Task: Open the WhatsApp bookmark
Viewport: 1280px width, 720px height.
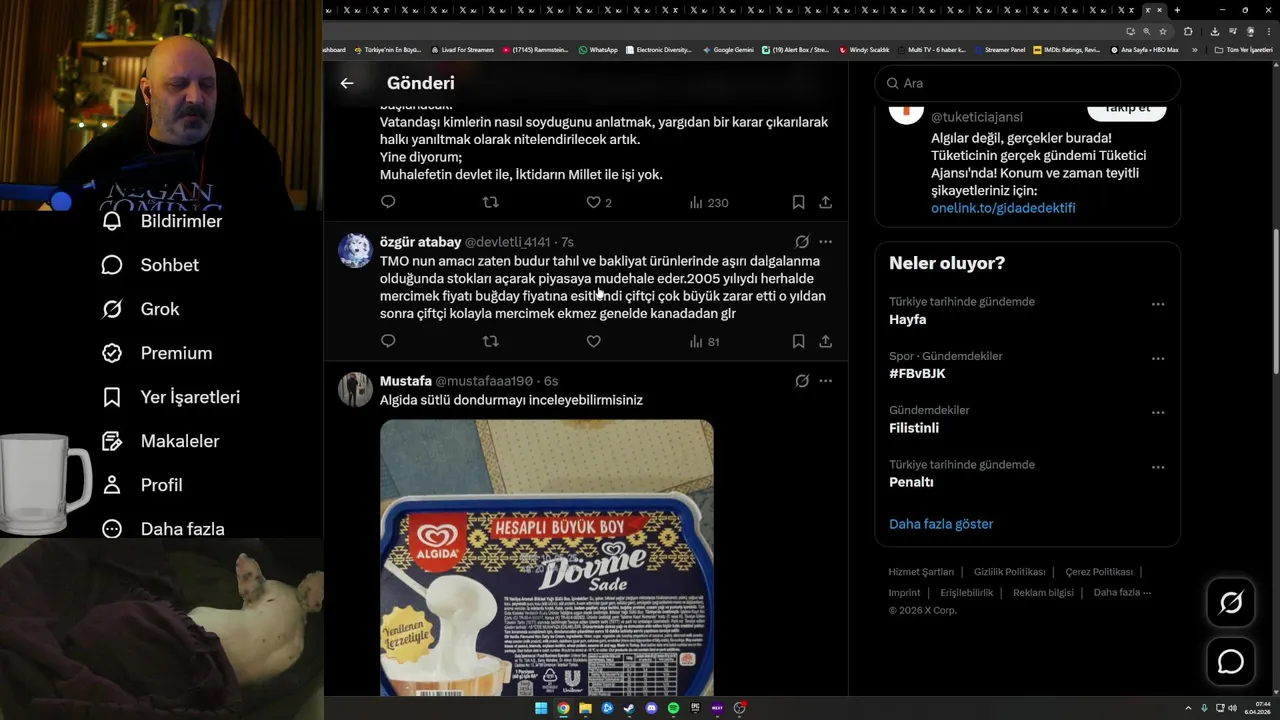Action: coord(598,49)
